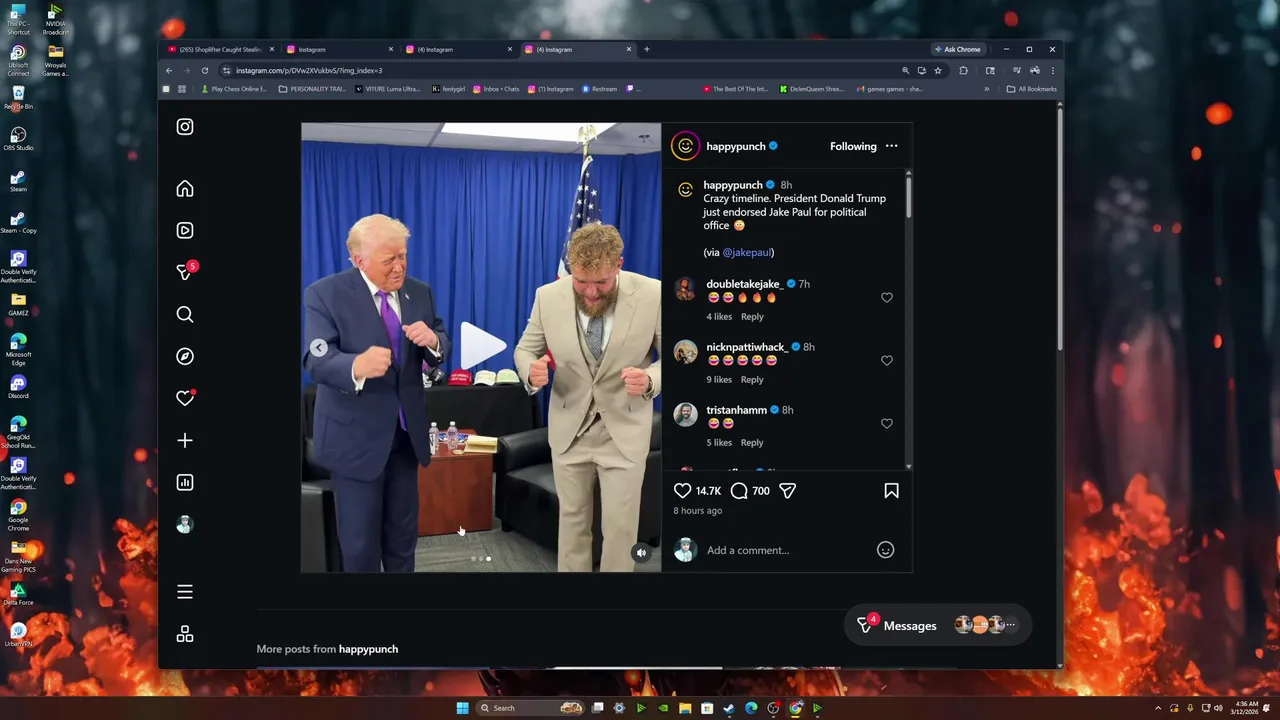This screenshot has height=720, width=1280.
Task: Open @jakepaul mention link
Action: (x=748, y=253)
